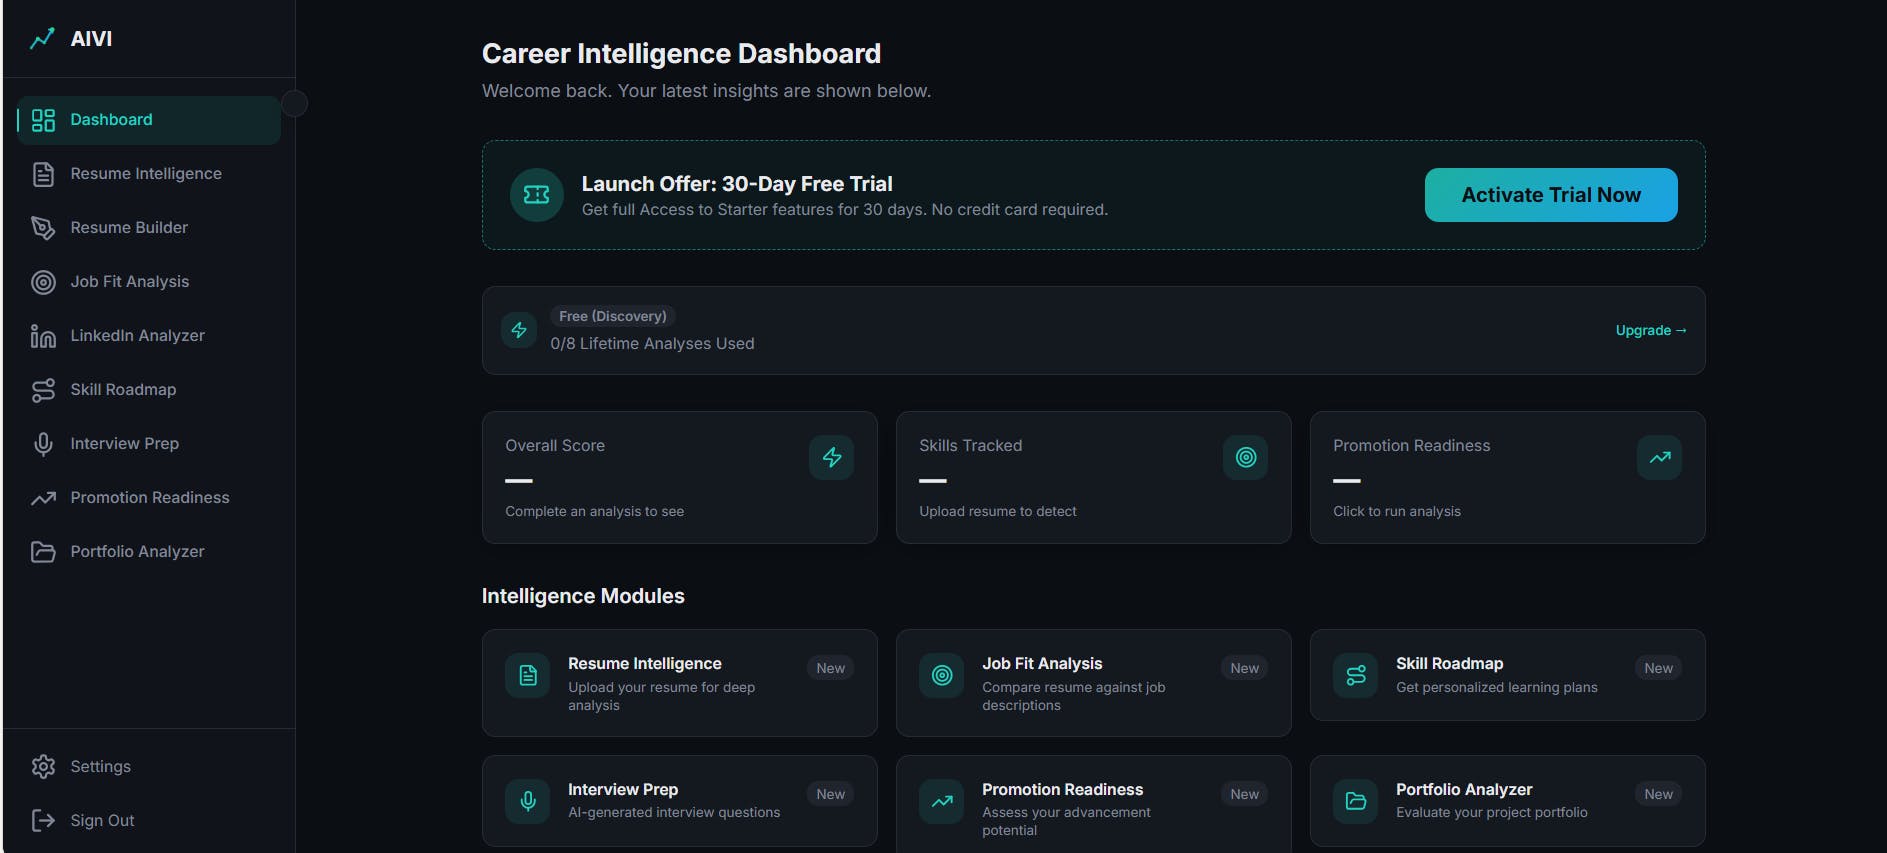Open Settings gear icon
This screenshot has width=1887, height=853.
coord(43,767)
